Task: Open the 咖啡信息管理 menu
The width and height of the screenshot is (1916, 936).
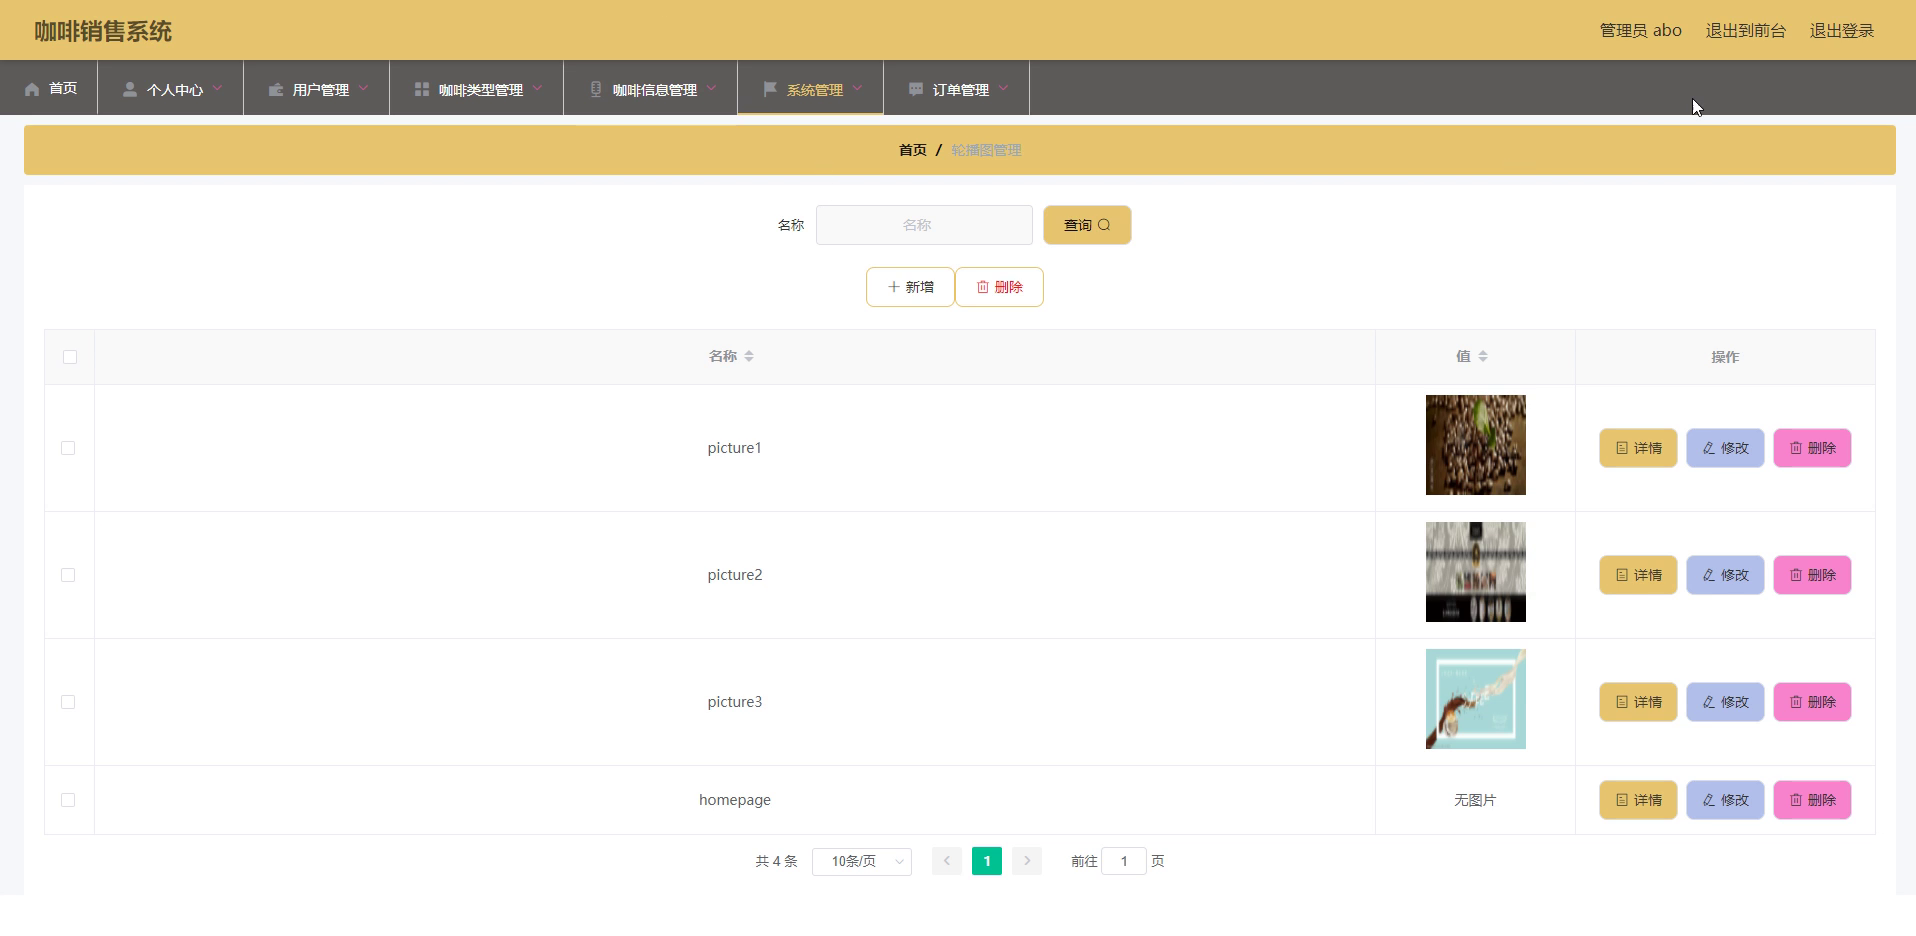Action: [651, 88]
